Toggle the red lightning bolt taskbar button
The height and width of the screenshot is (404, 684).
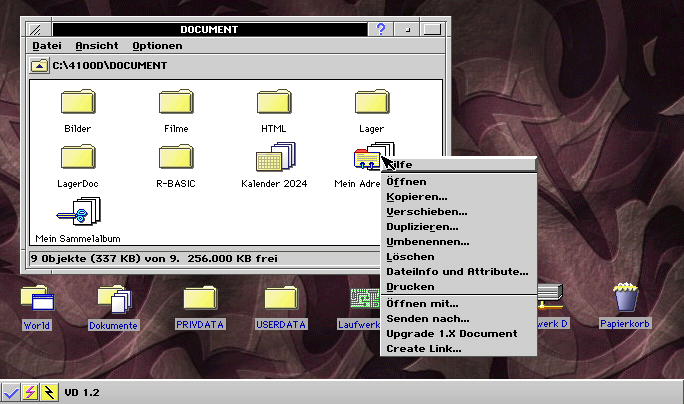[x=29, y=392]
